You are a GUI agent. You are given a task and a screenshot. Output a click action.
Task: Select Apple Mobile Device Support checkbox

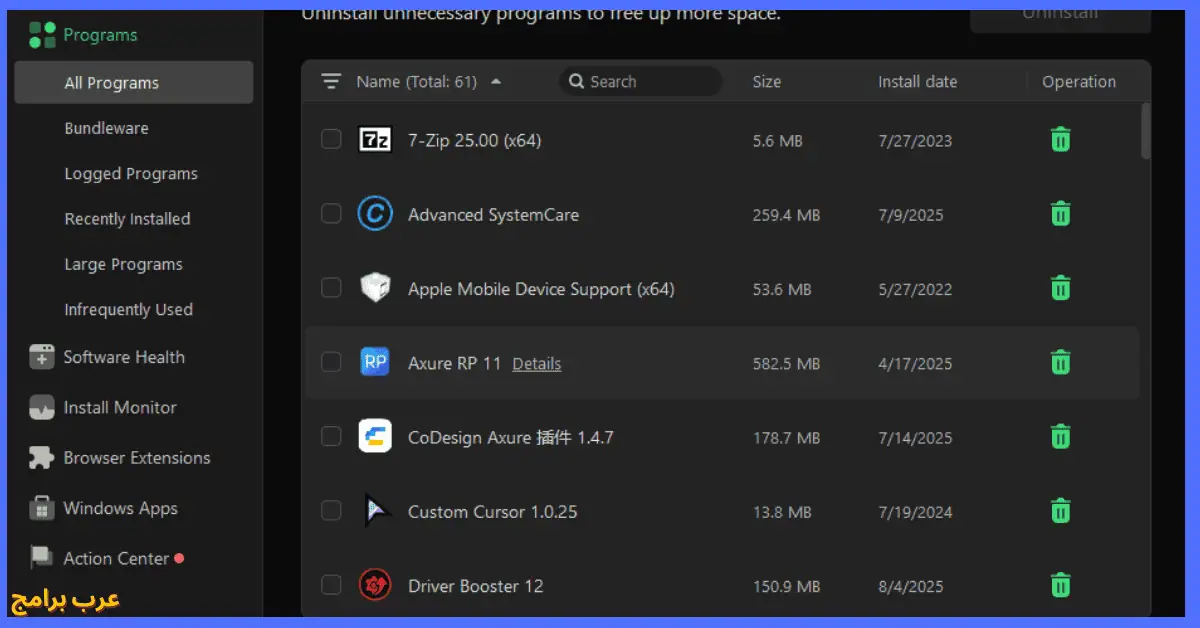[x=331, y=289]
